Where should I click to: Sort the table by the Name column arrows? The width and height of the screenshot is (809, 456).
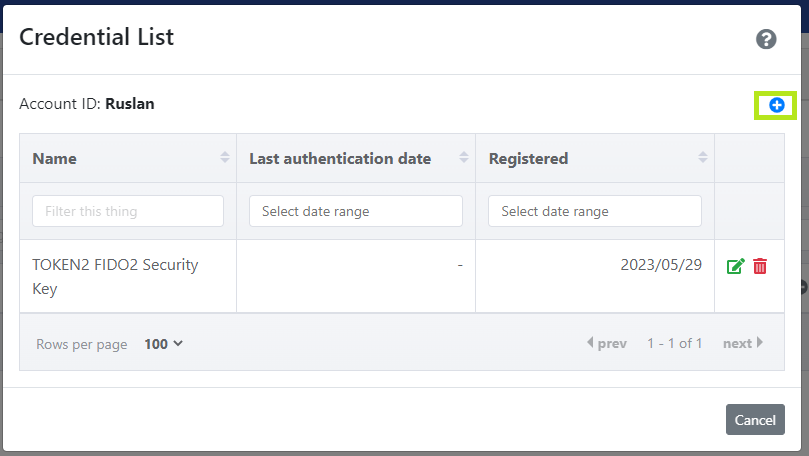pyautogui.click(x=224, y=157)
